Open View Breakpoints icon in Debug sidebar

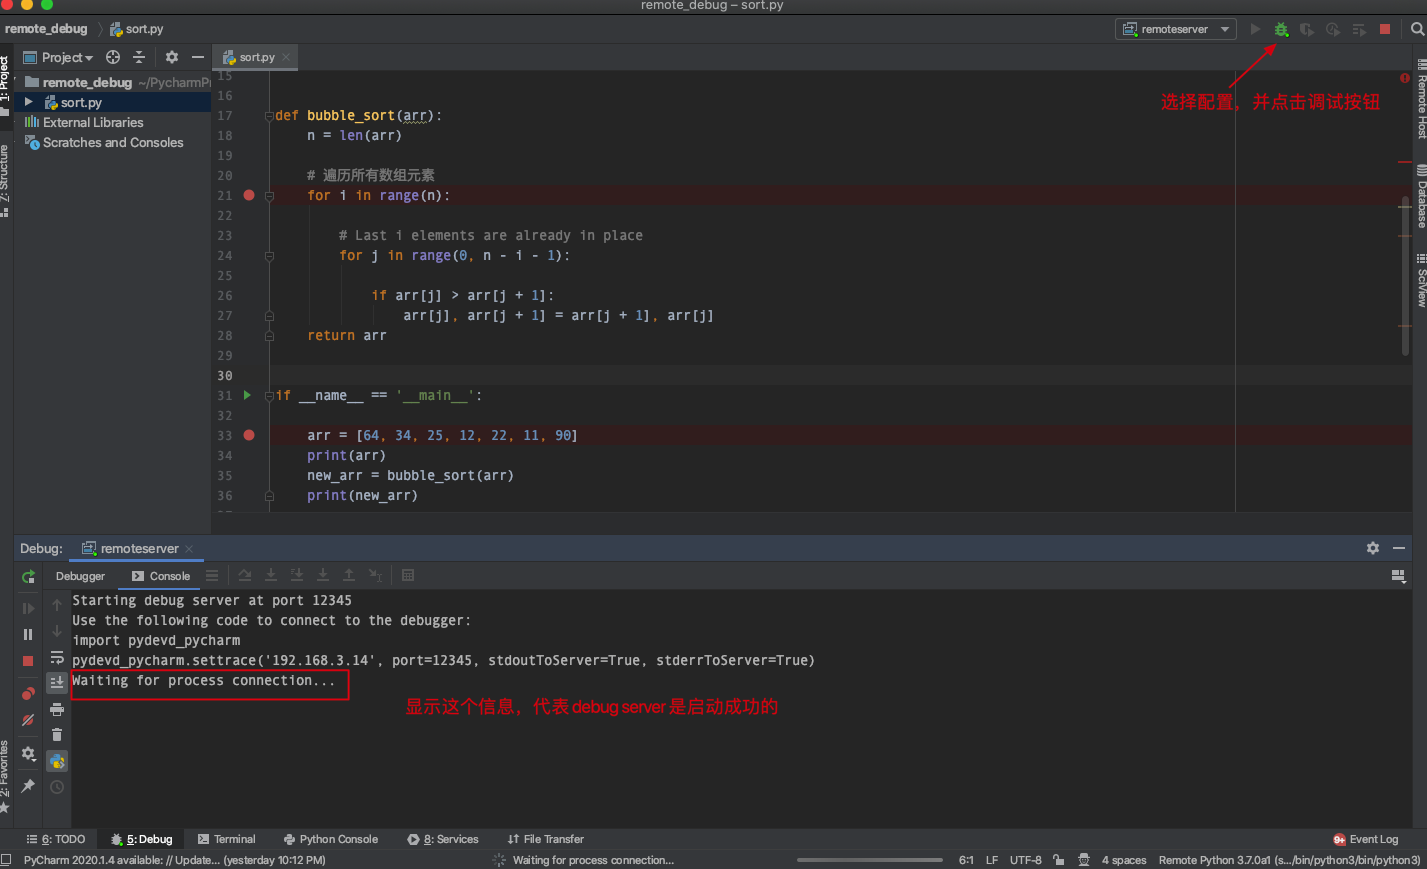click(x=28, y=693)
